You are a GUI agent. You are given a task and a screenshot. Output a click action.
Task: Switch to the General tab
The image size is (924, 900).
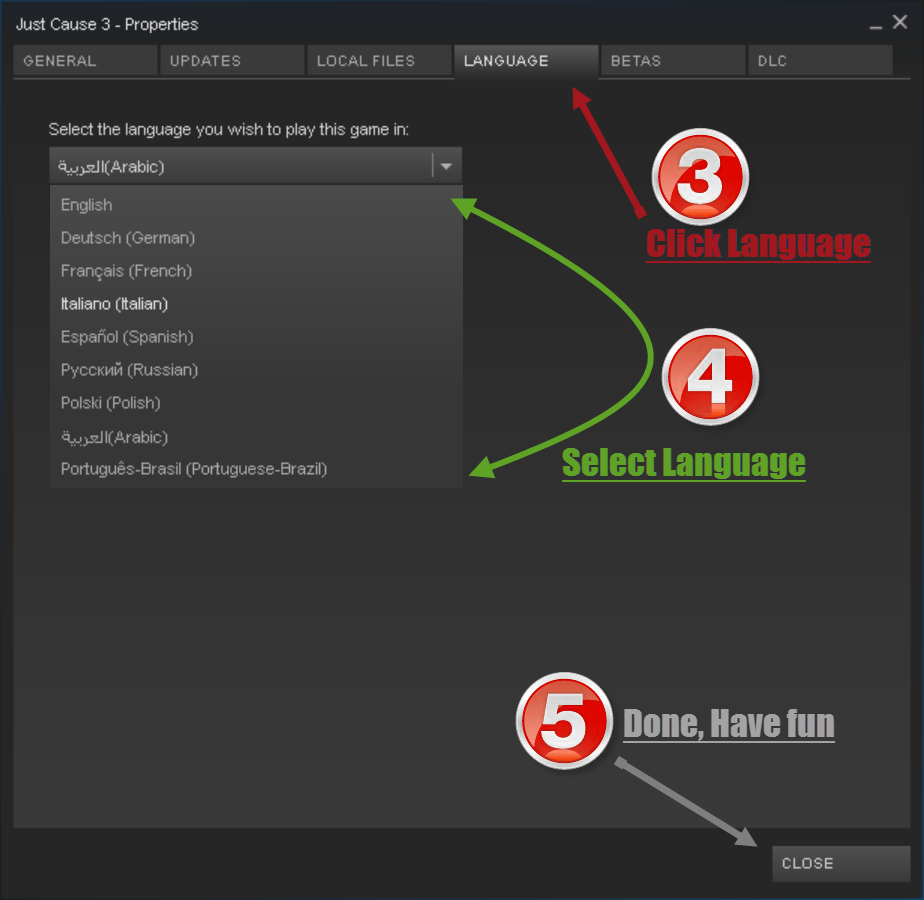click(x=85, y=61)
